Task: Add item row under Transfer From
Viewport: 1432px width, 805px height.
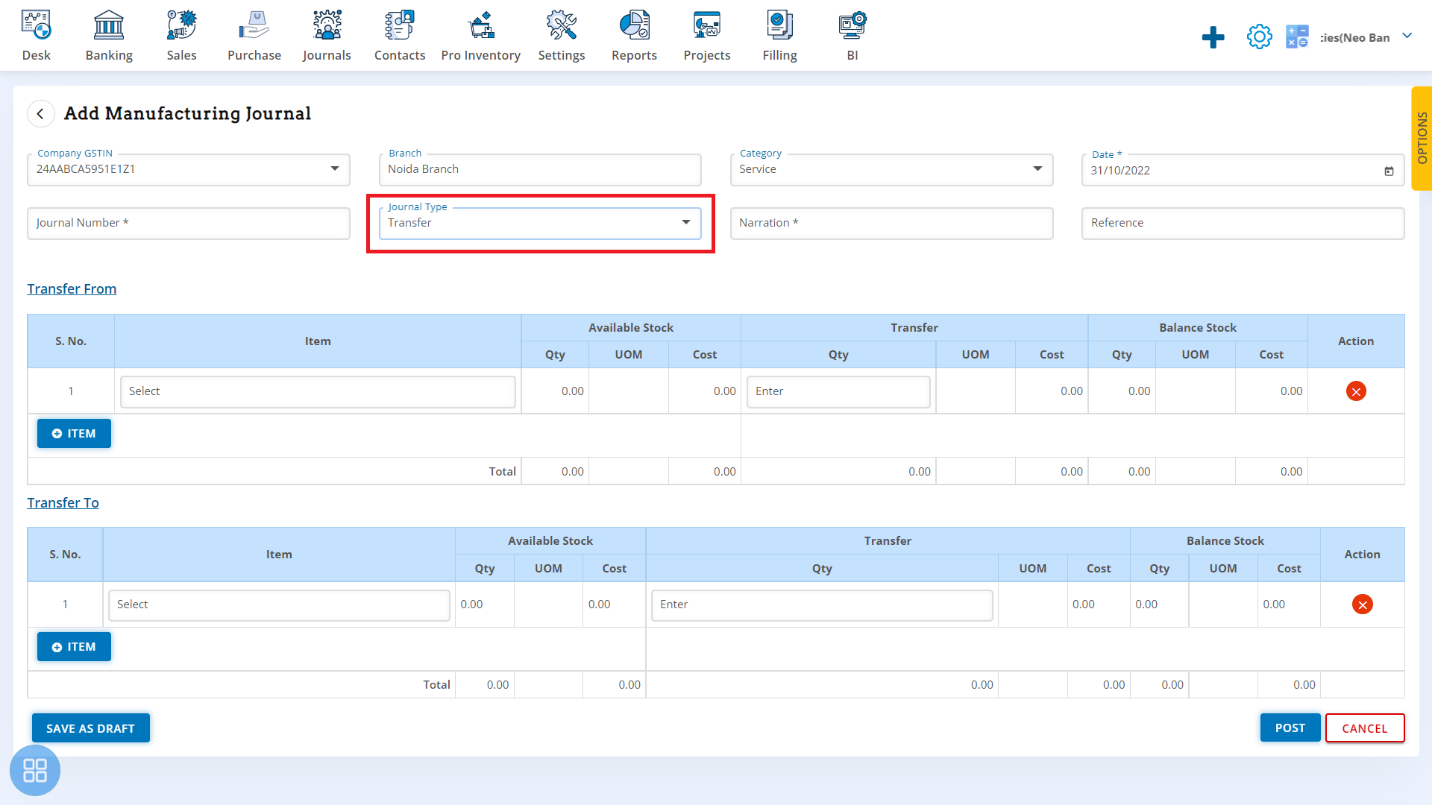Action: [x=74, y=433]
